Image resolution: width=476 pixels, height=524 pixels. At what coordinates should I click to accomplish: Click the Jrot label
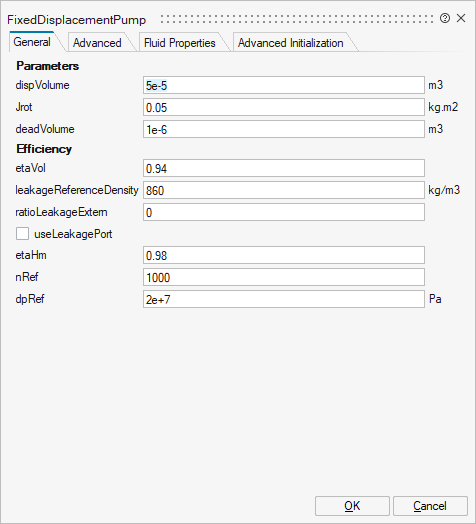(24, 107)
